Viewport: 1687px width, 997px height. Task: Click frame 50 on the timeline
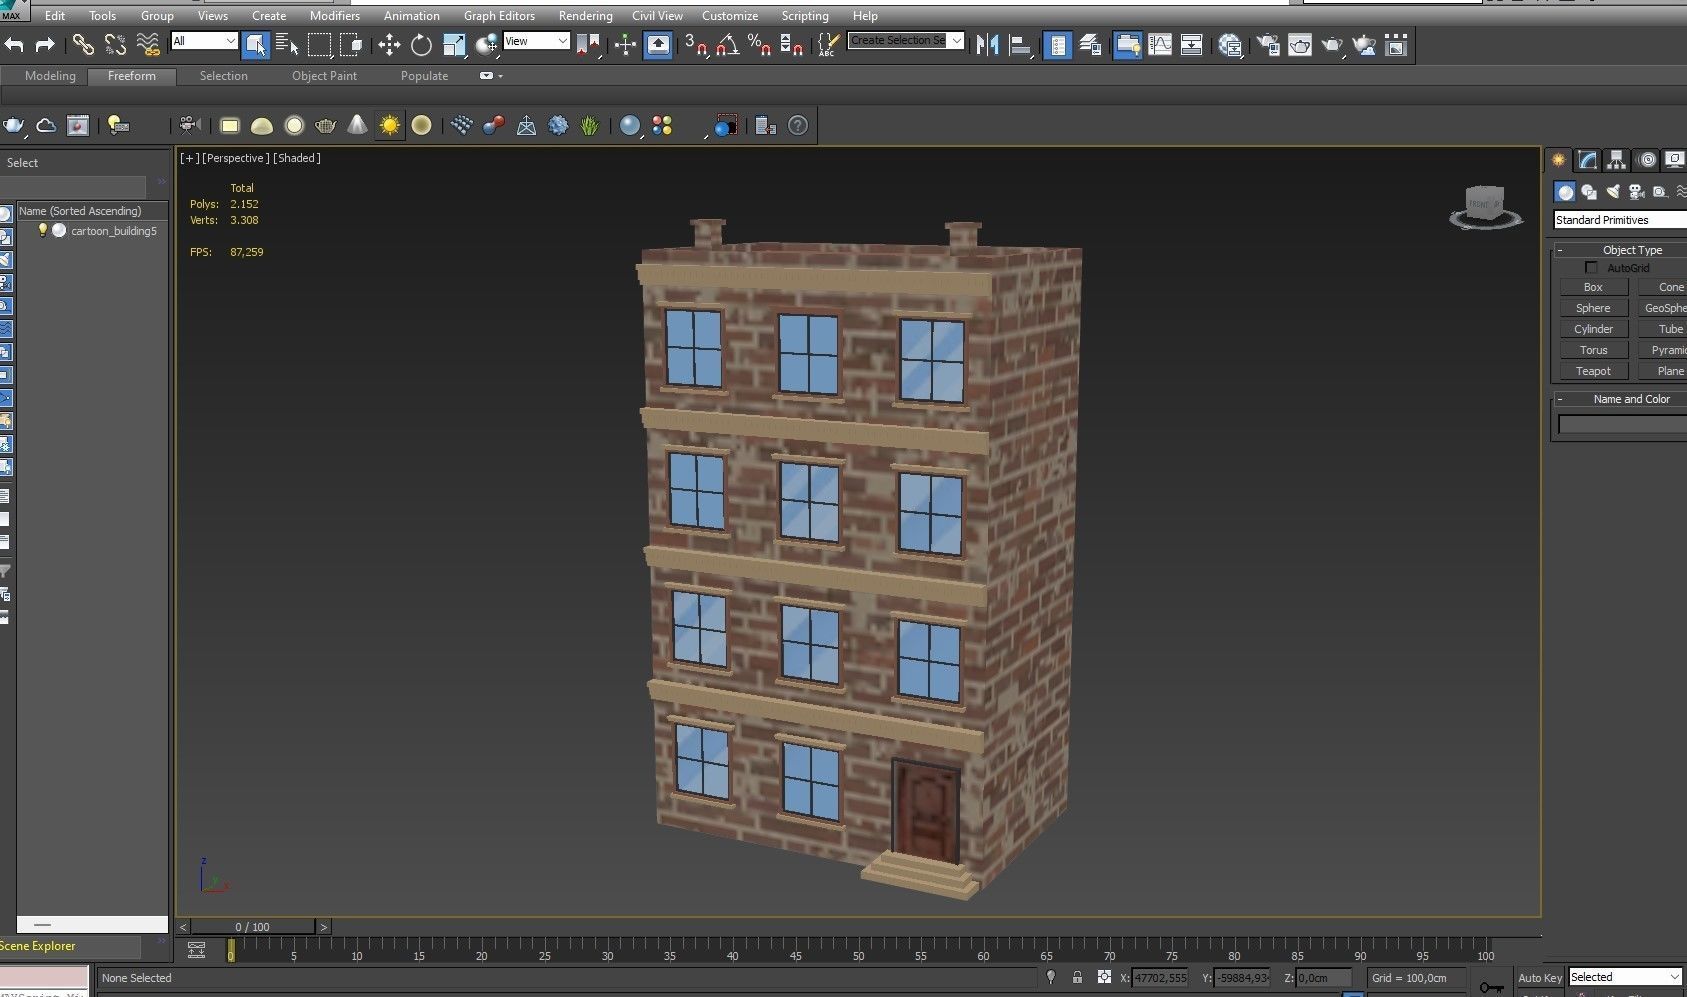click(858, 947)
